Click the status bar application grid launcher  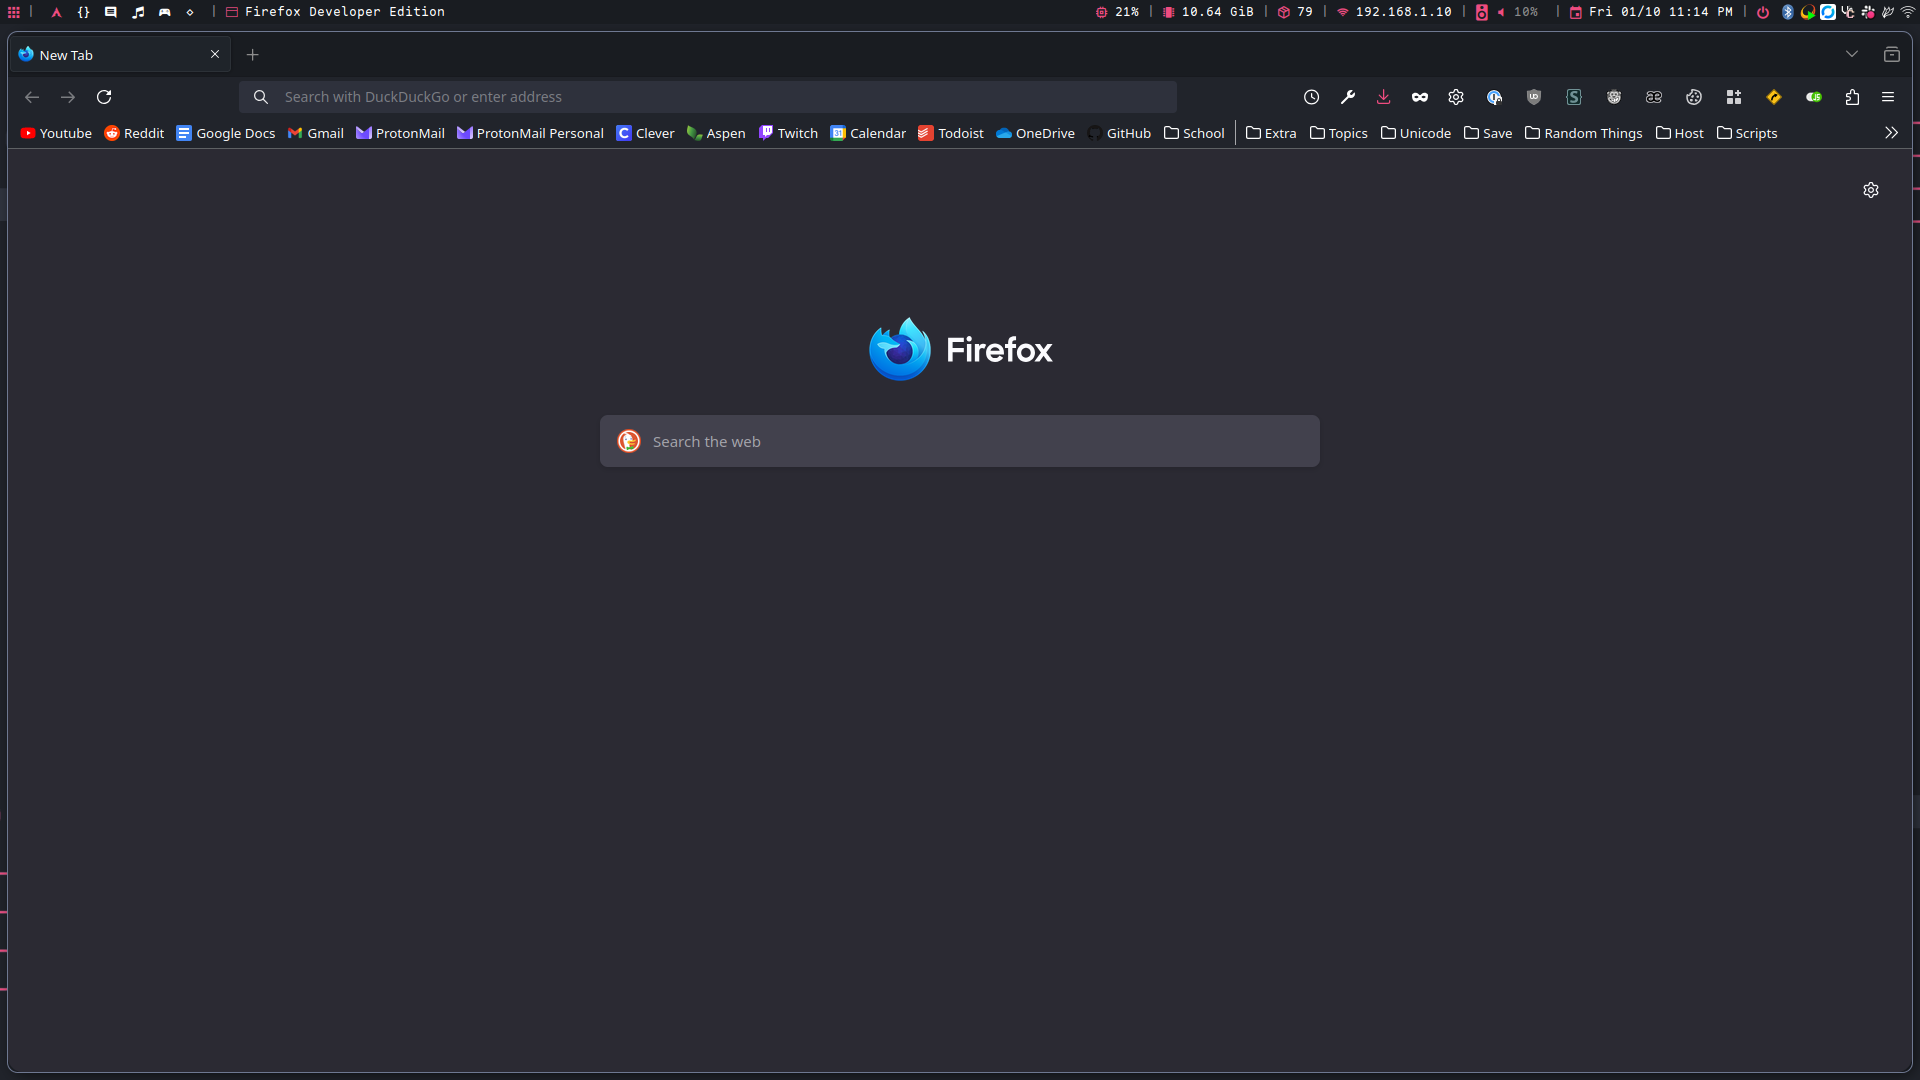tap(14, 12)
